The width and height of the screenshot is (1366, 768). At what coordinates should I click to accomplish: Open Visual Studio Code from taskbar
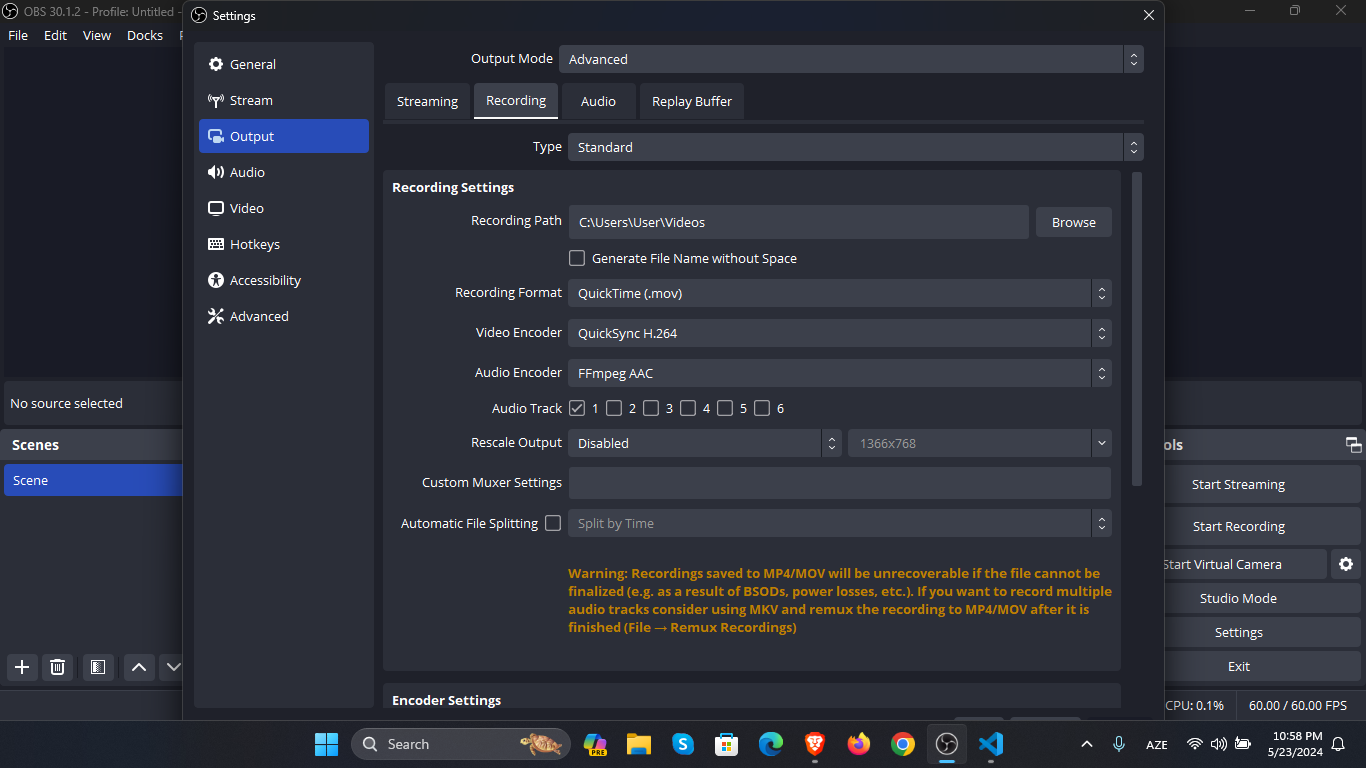pyautogui.click(x=991, y=744)
